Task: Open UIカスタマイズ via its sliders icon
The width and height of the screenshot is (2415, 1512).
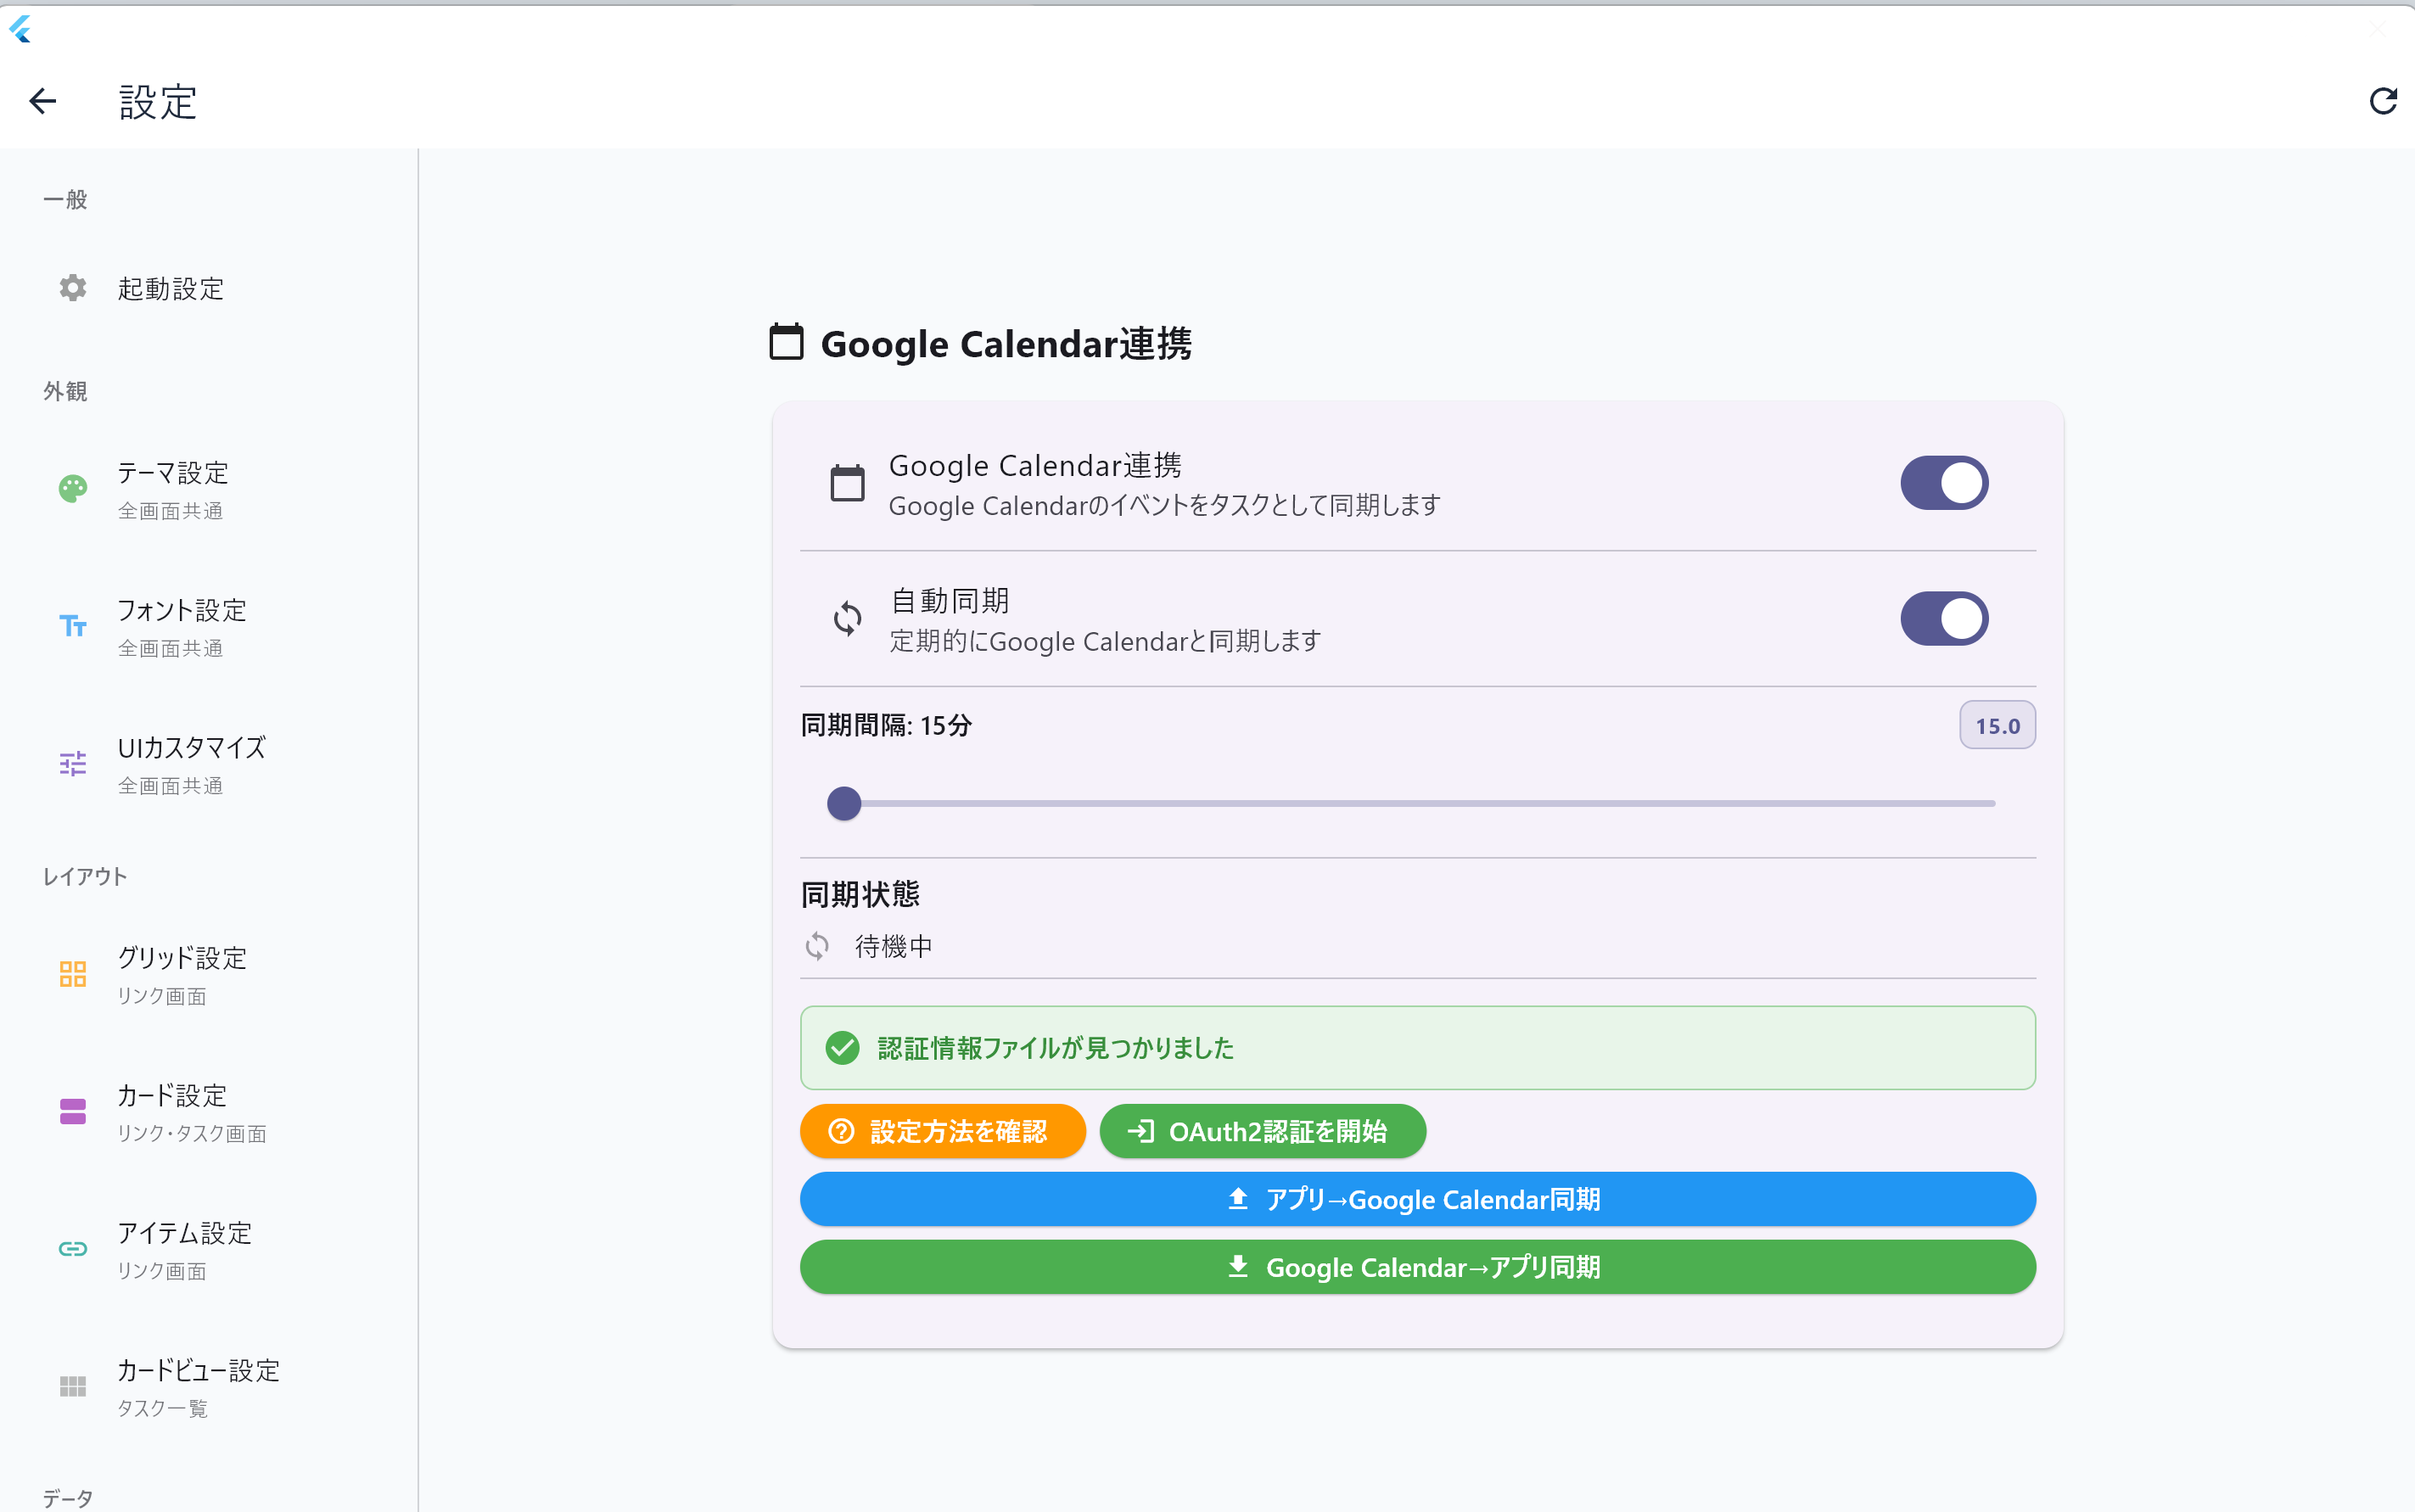Action: 71,764
